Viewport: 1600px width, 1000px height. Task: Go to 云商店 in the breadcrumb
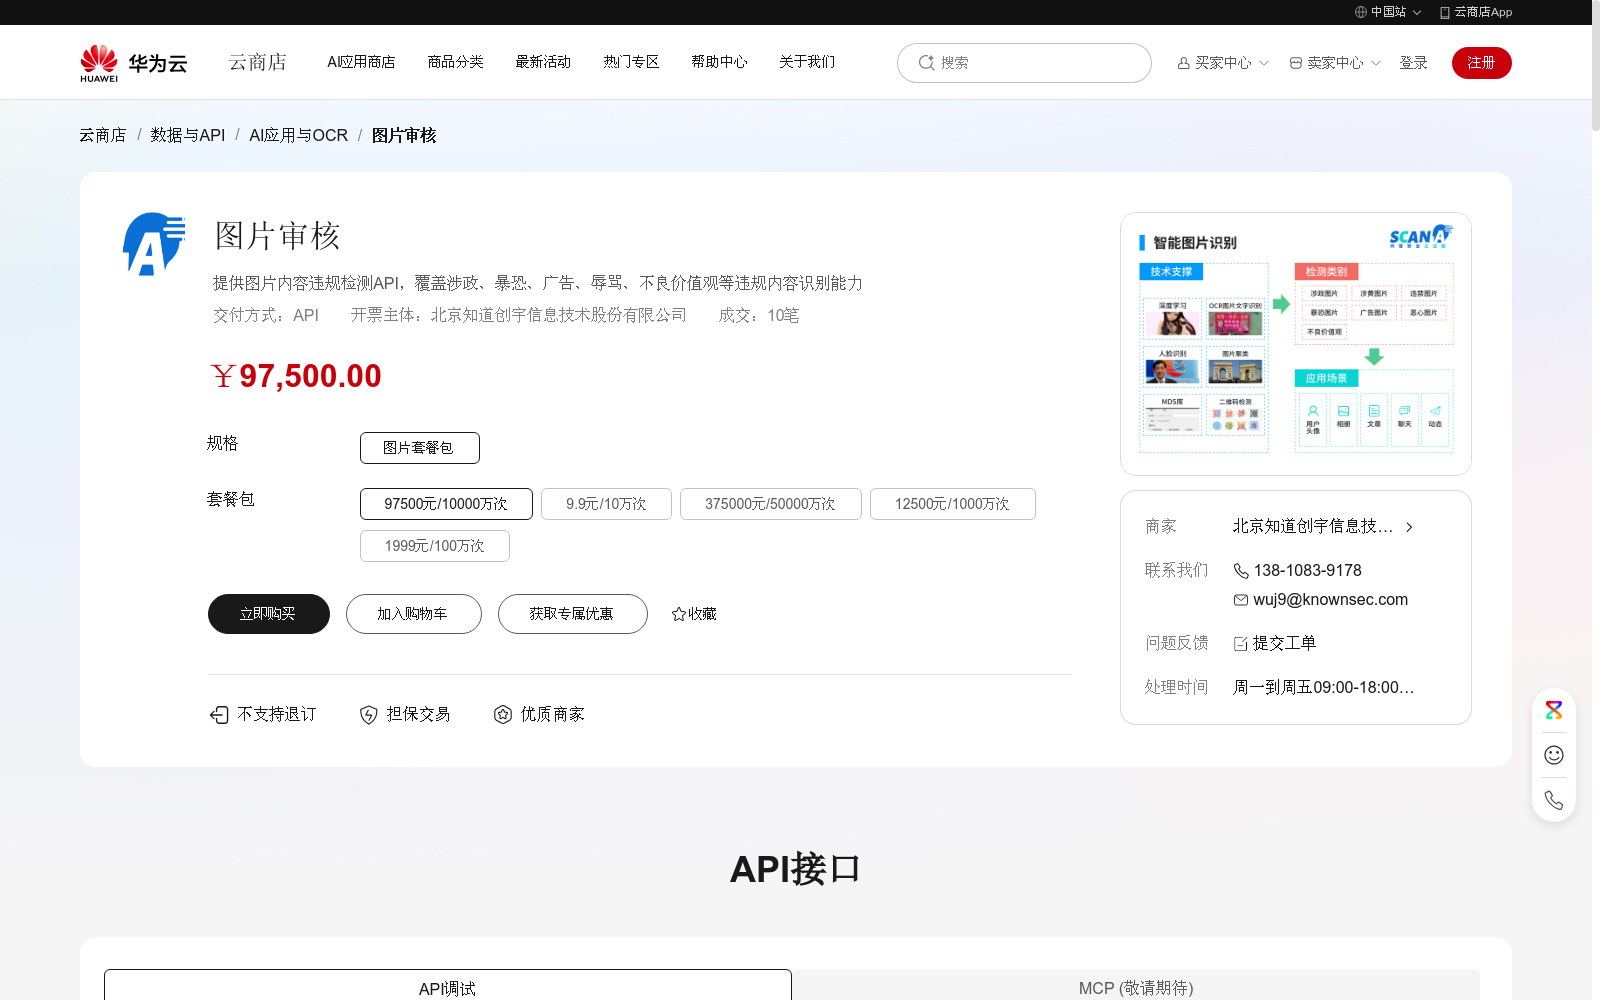pos(103,135)
